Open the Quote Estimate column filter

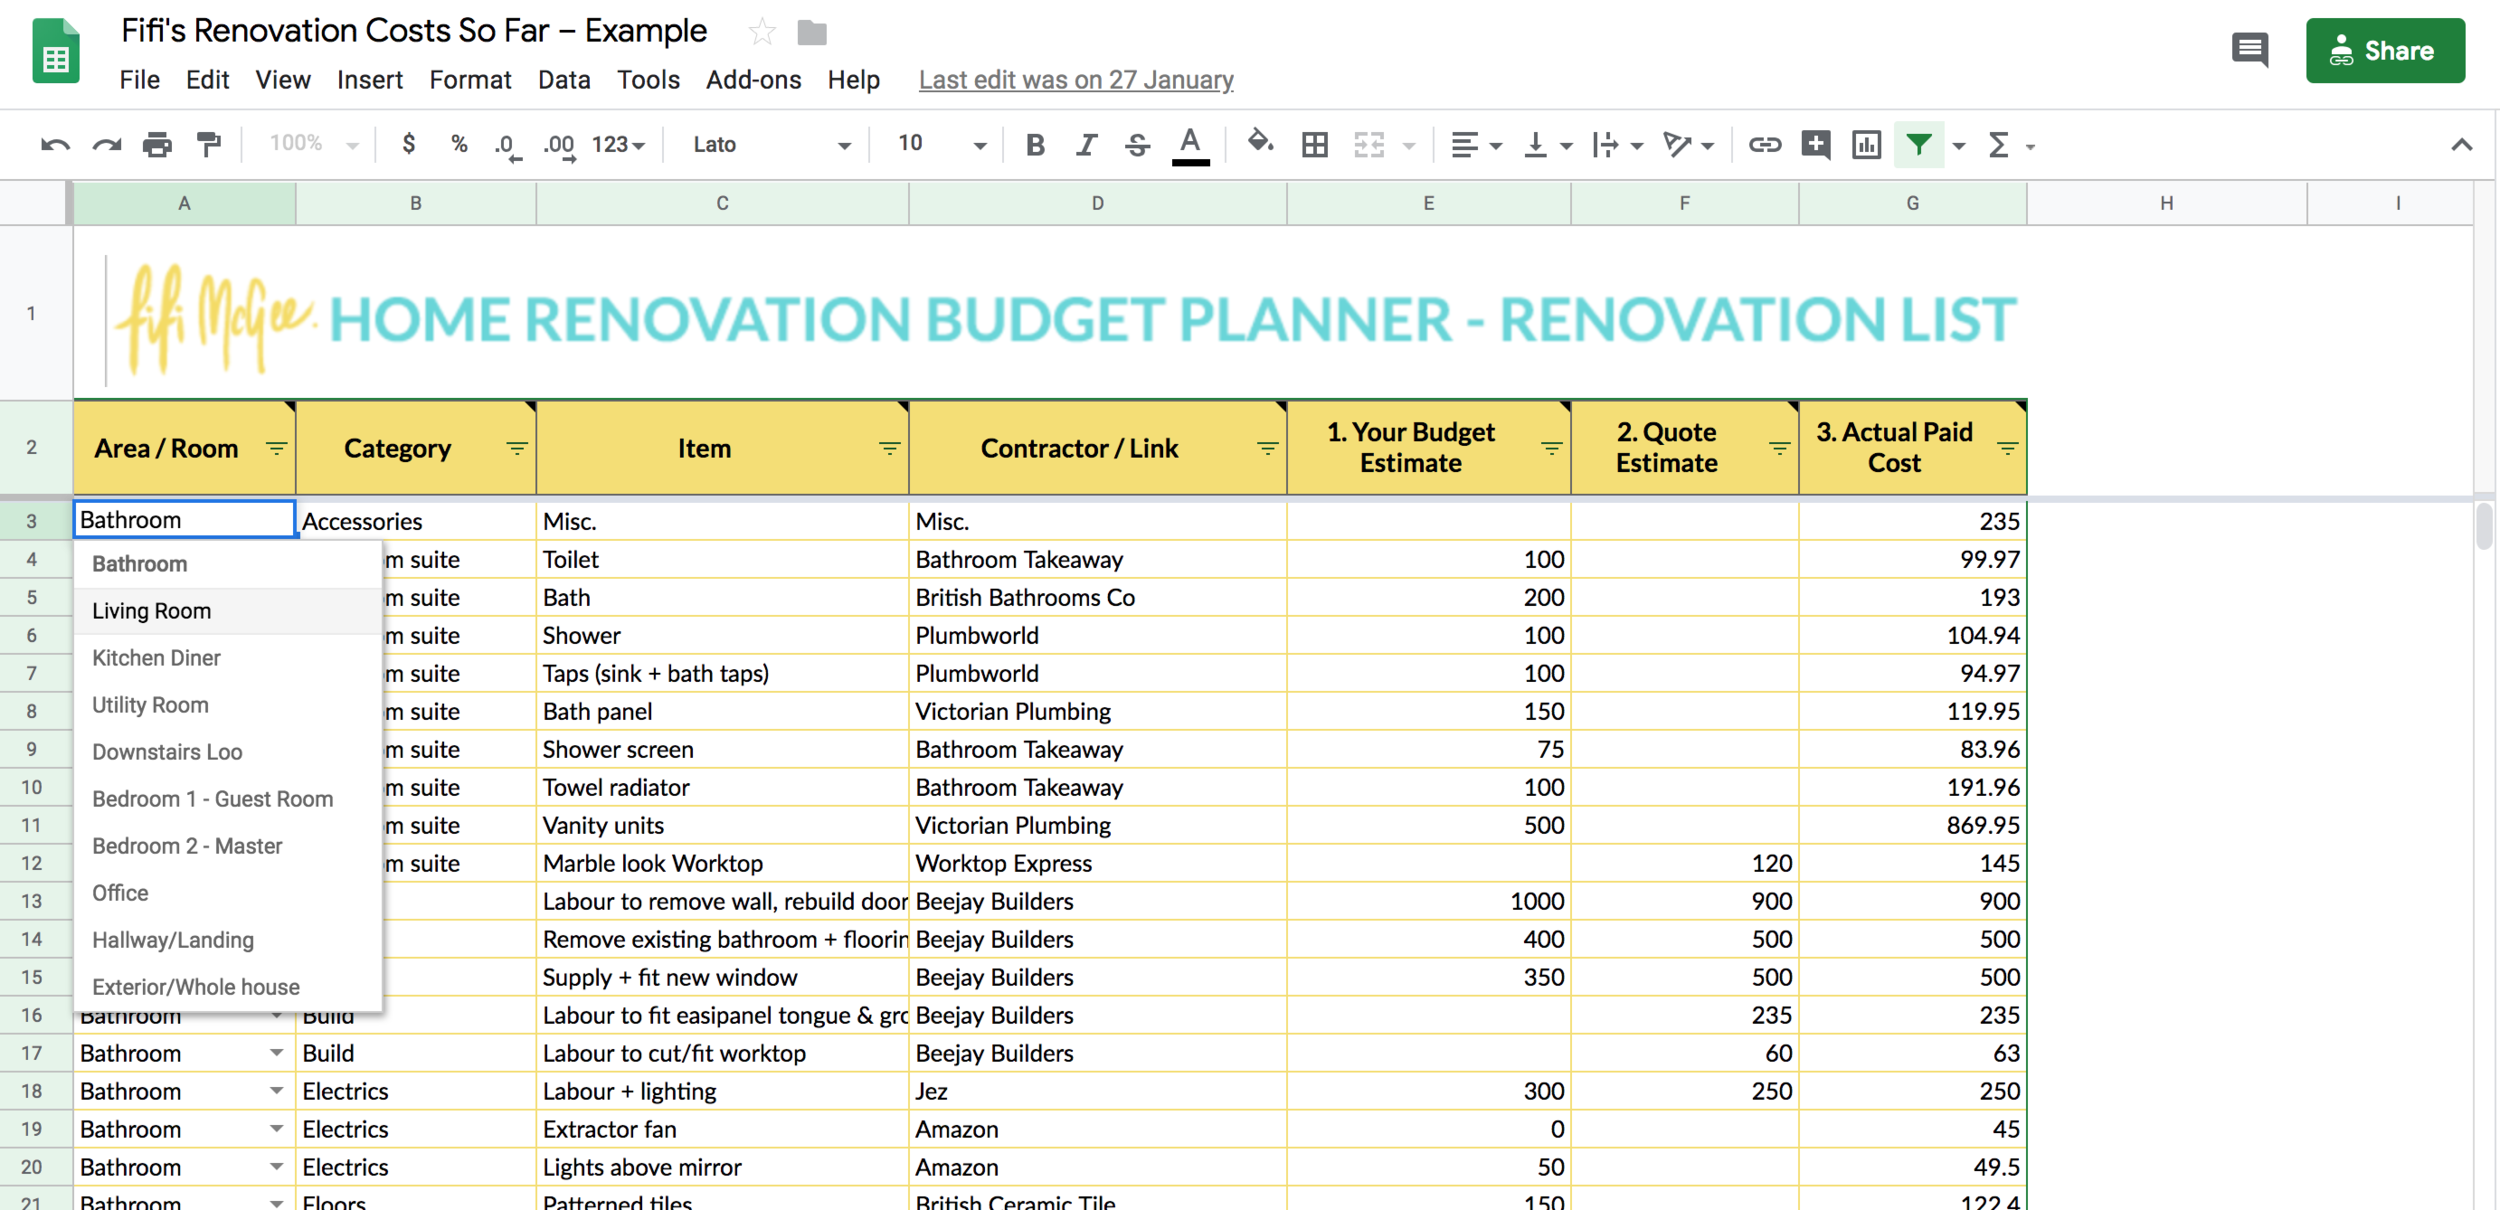(x=1779, y=448)
